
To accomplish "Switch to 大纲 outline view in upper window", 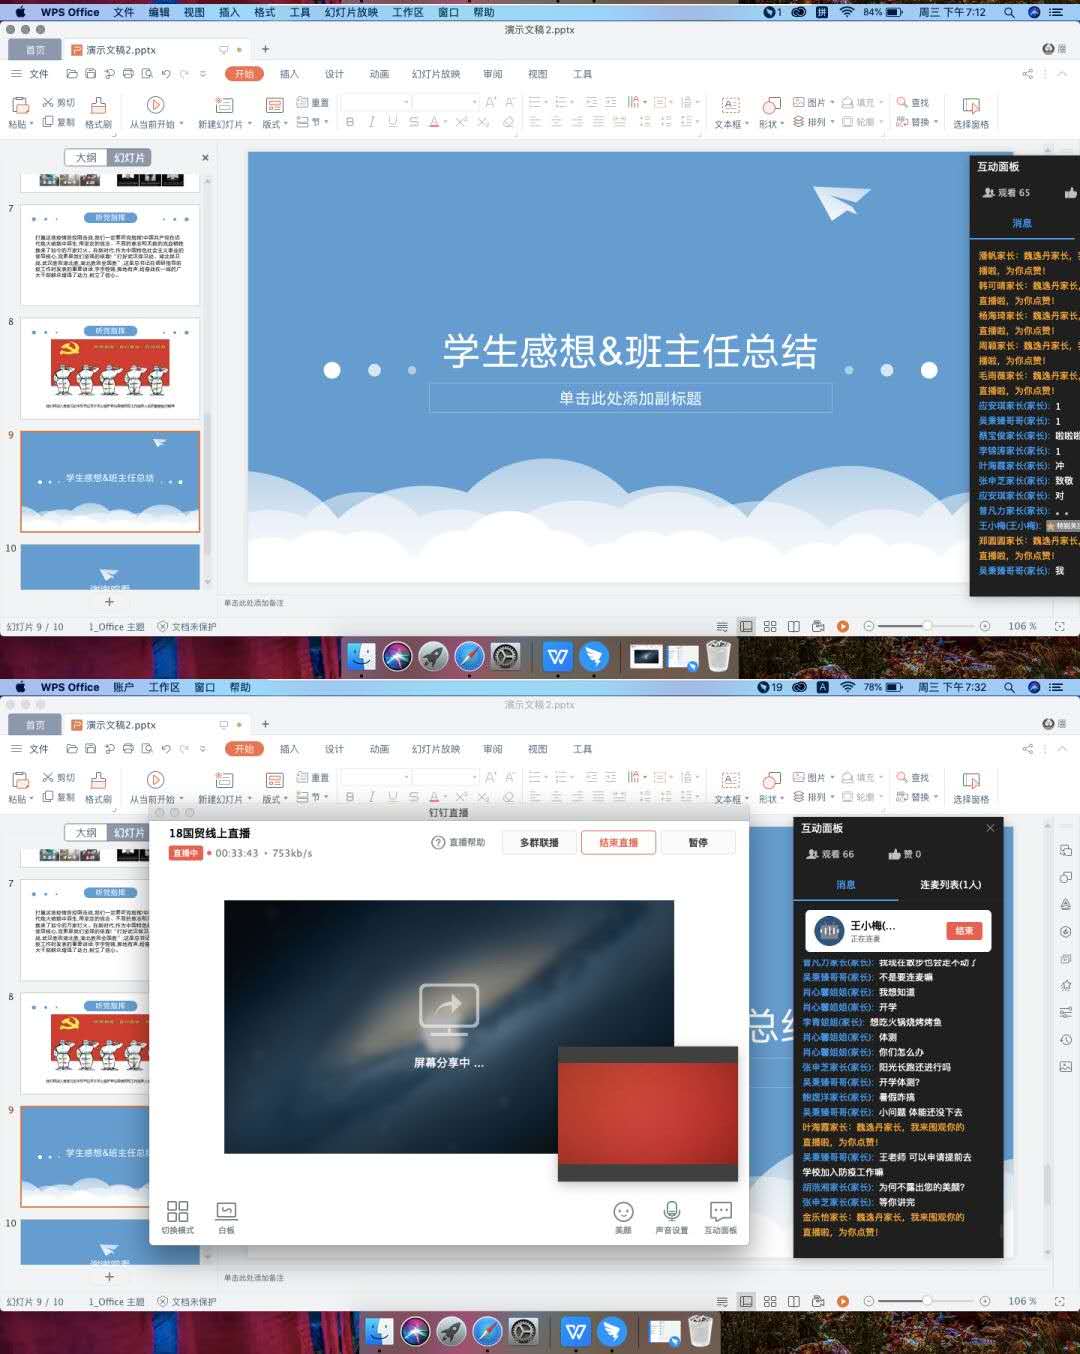I will [86, 158].
